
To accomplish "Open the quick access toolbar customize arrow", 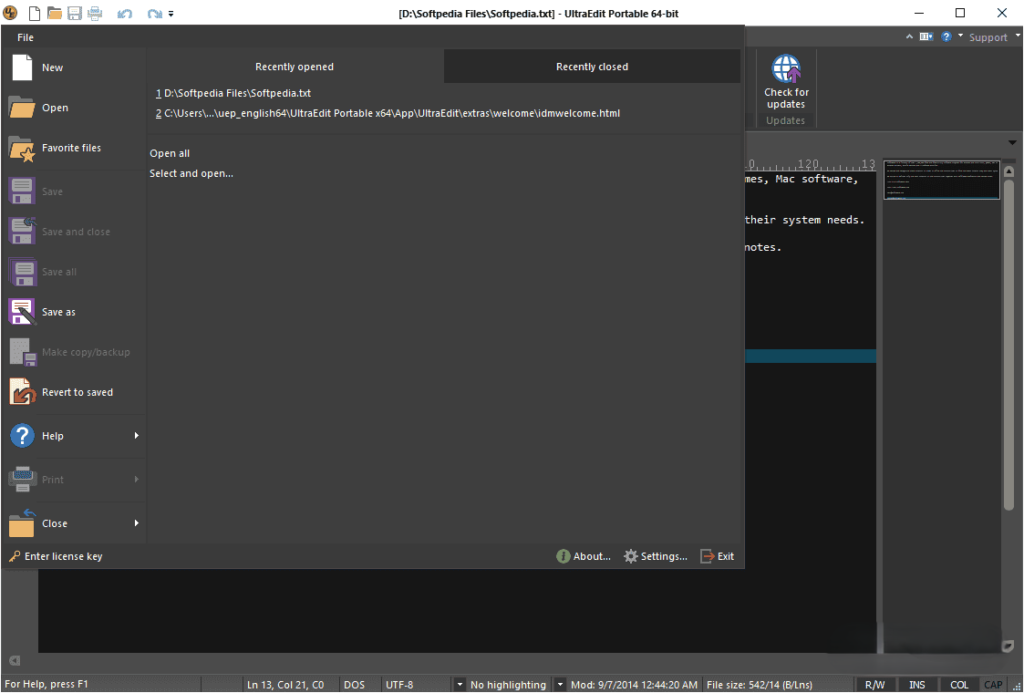I will point(171,13).
